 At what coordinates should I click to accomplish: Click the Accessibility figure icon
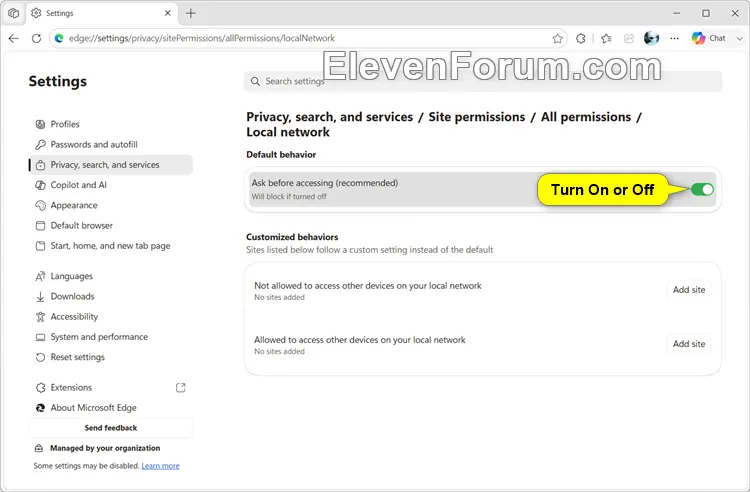[40, 317]
